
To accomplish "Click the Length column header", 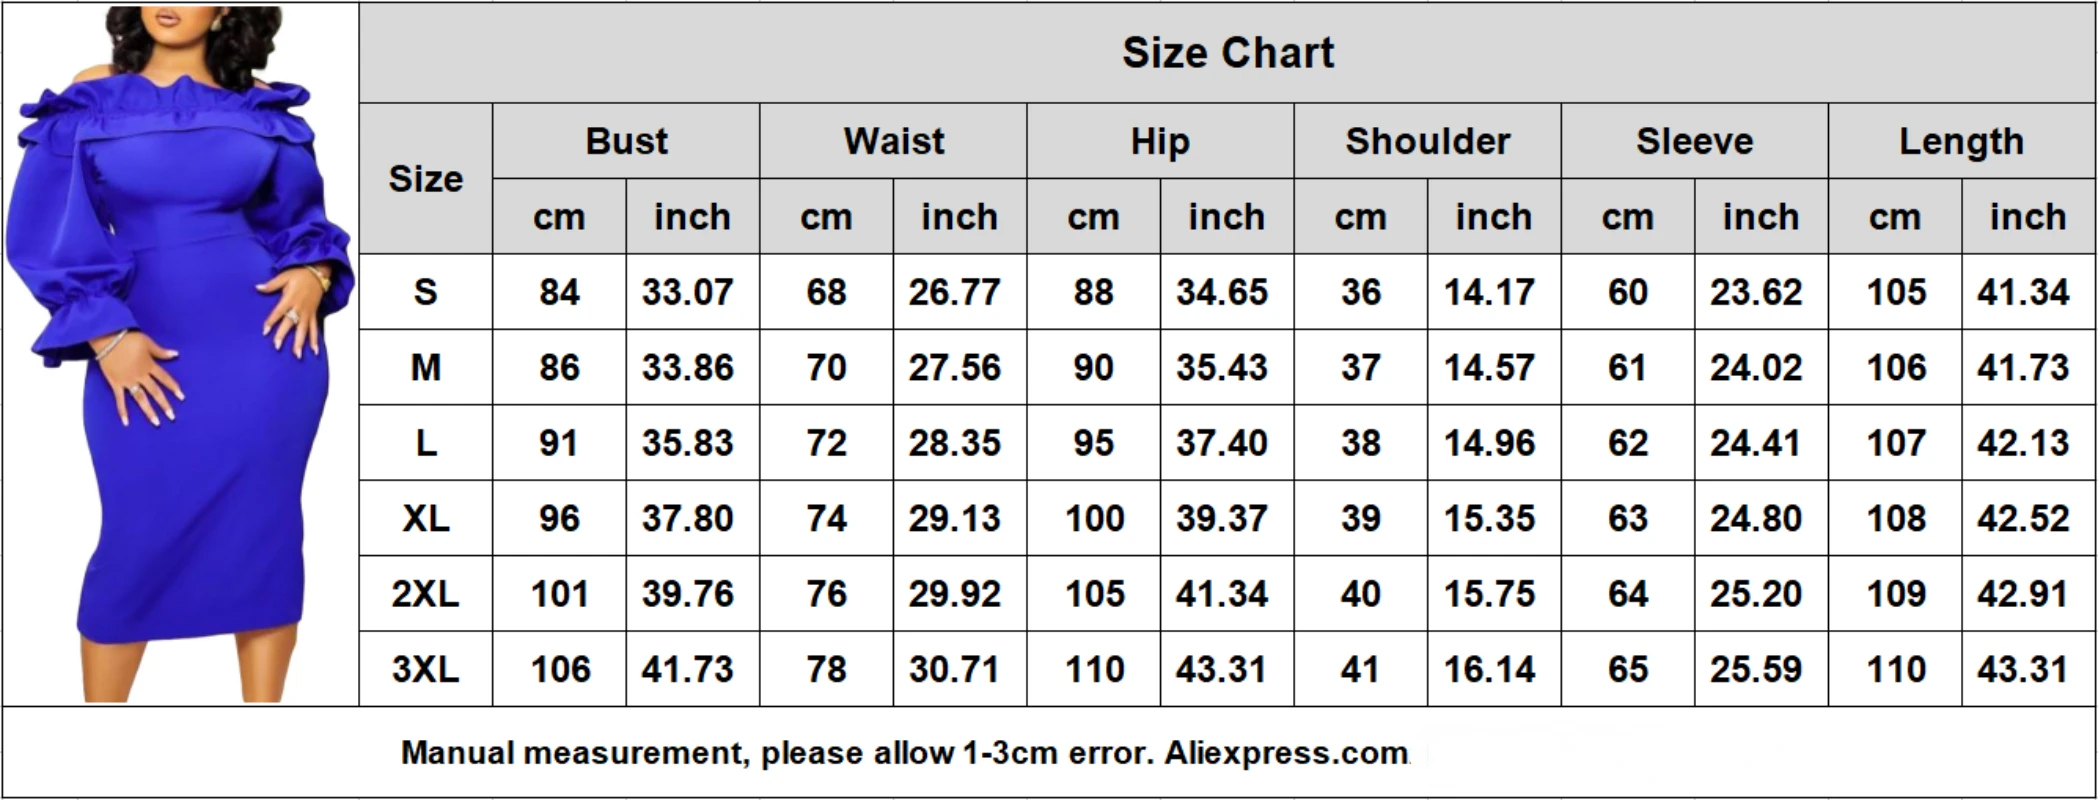I will point(1961,141).
